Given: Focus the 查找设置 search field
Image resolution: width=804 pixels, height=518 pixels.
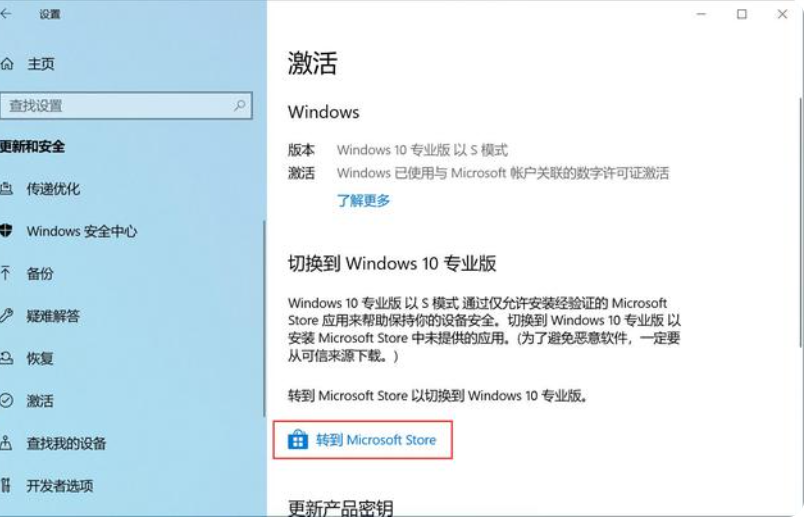Looking at the screenshot, I should (x=126, y=106).
